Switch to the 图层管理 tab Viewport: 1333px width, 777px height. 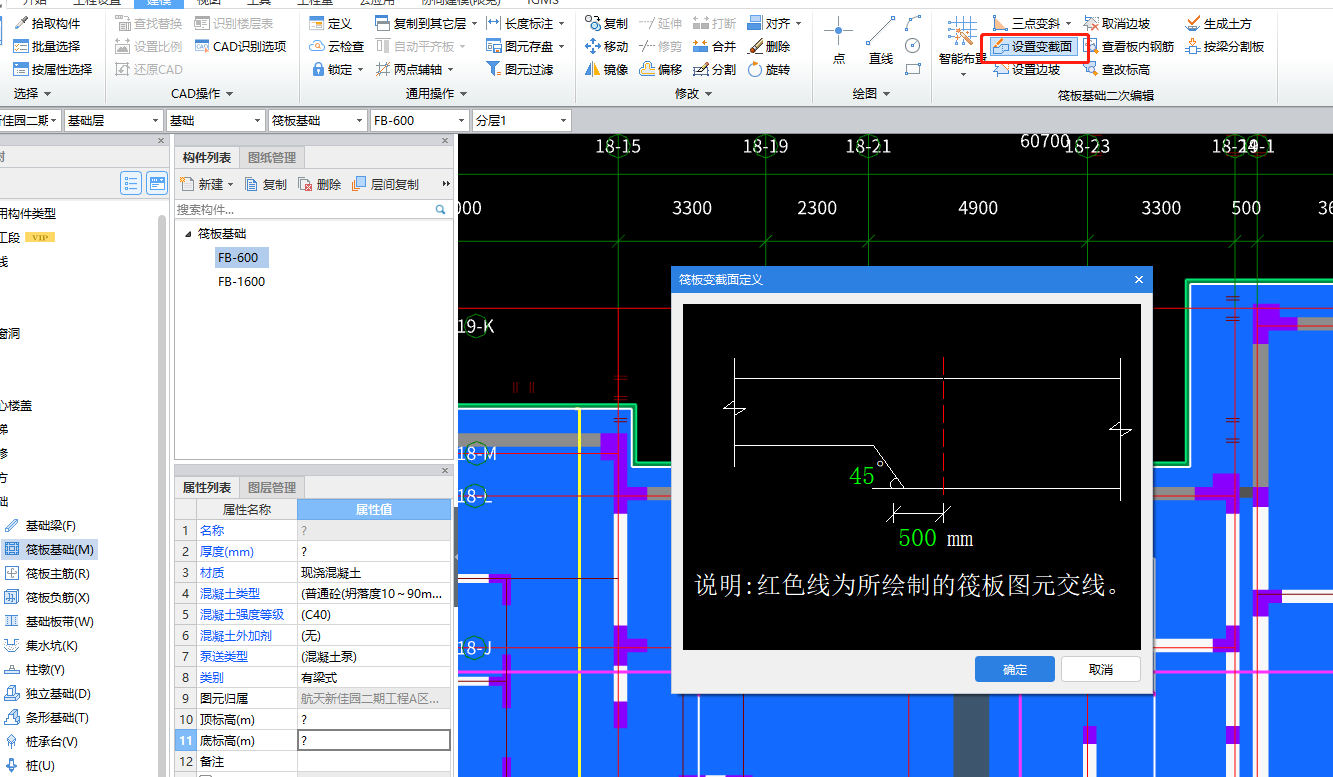coord(272,488)
